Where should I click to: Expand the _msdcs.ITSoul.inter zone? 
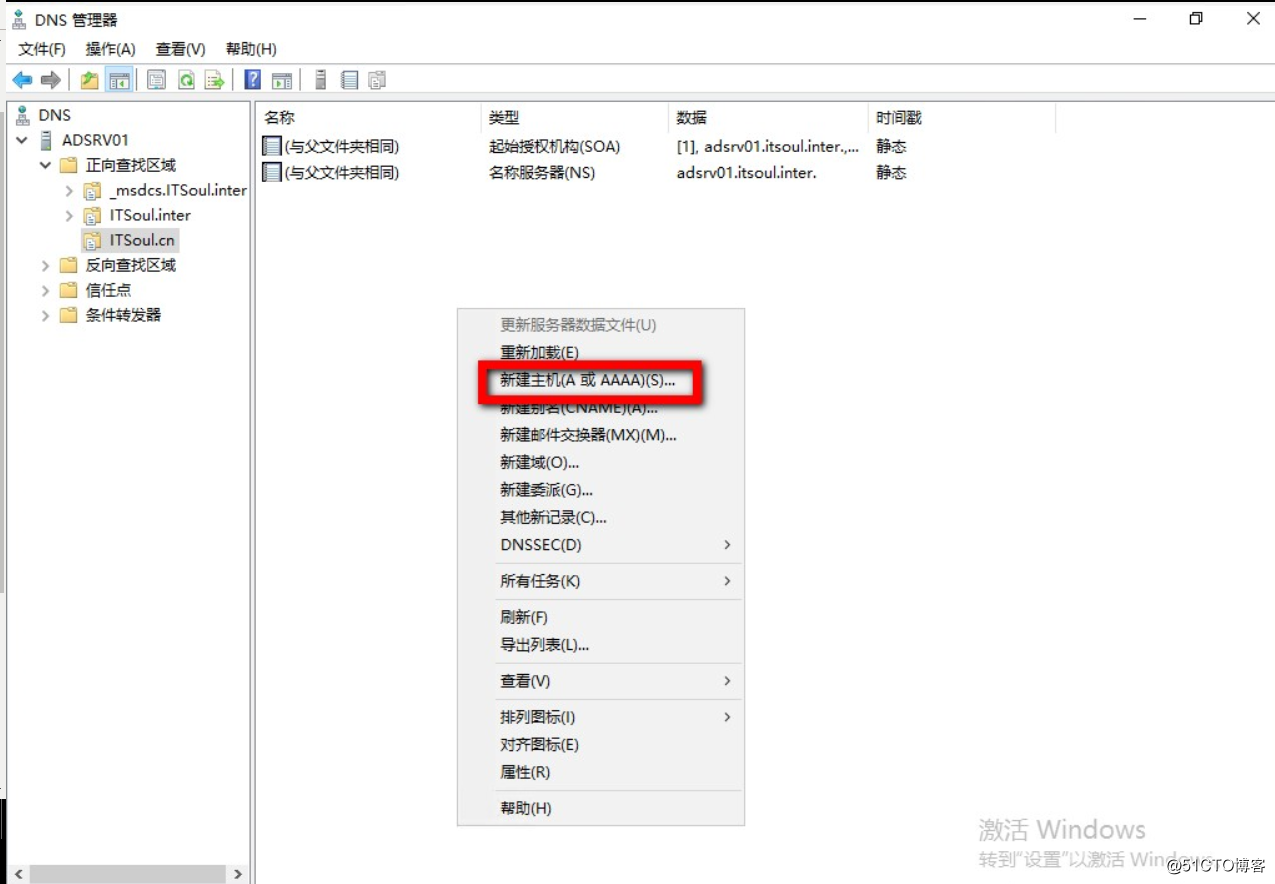[x=69, y=190]
